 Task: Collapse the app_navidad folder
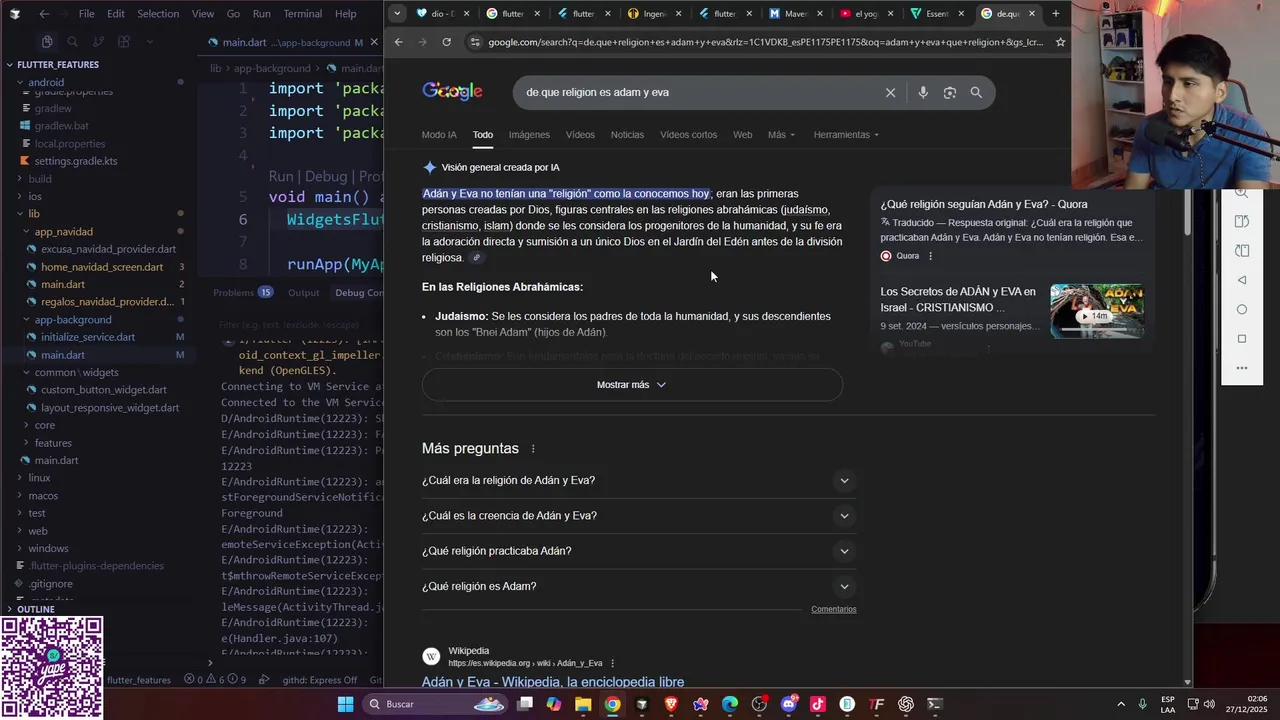62,232
